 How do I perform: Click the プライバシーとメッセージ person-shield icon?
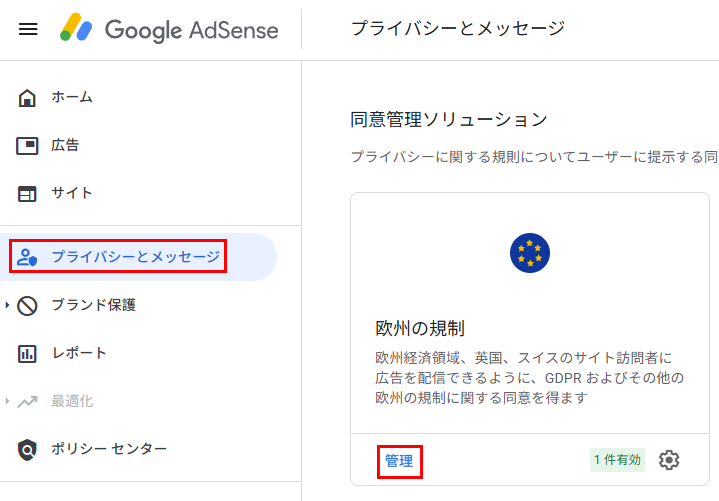click(x=27, y=257)
